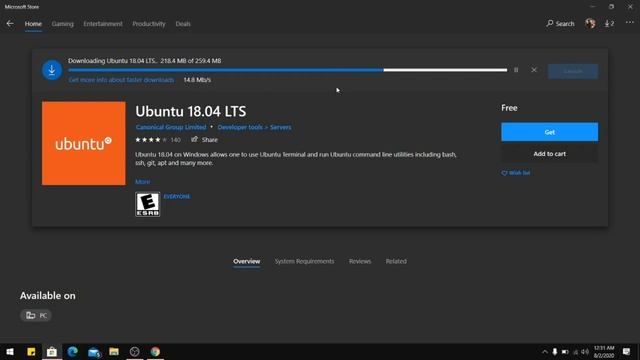Open Sticky Notes from taskbar
Viewport: 640px width, 360px height.
31,351
